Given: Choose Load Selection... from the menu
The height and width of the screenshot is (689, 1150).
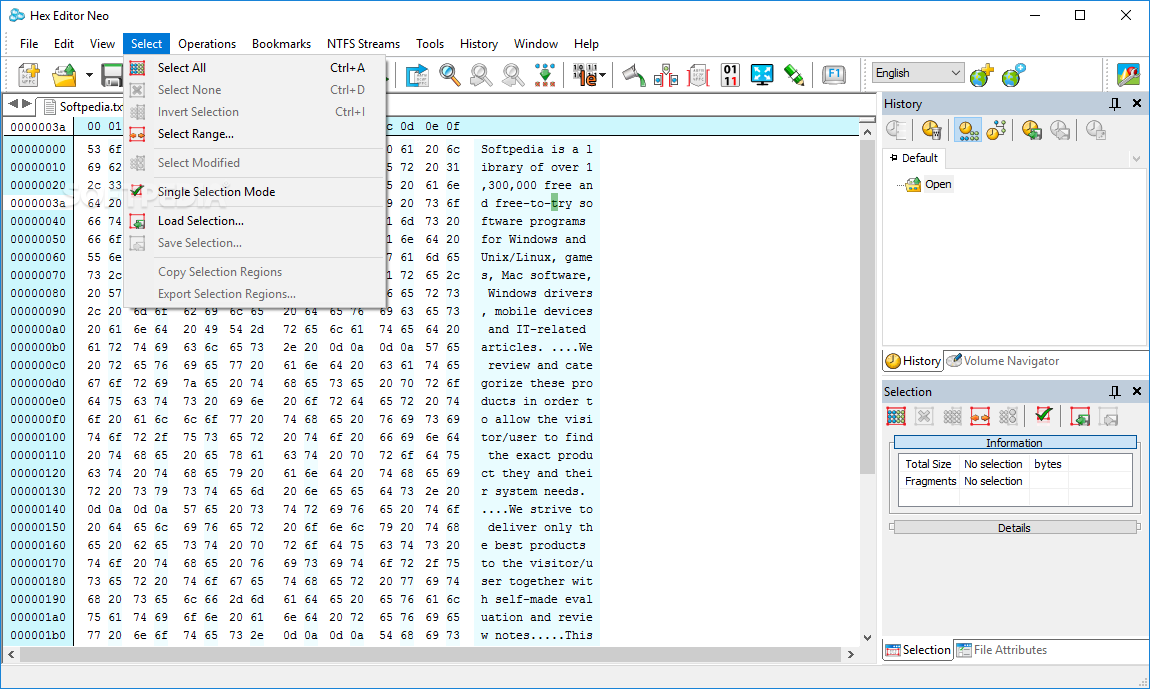Looking at the screenshot, I should click(255, 221).
